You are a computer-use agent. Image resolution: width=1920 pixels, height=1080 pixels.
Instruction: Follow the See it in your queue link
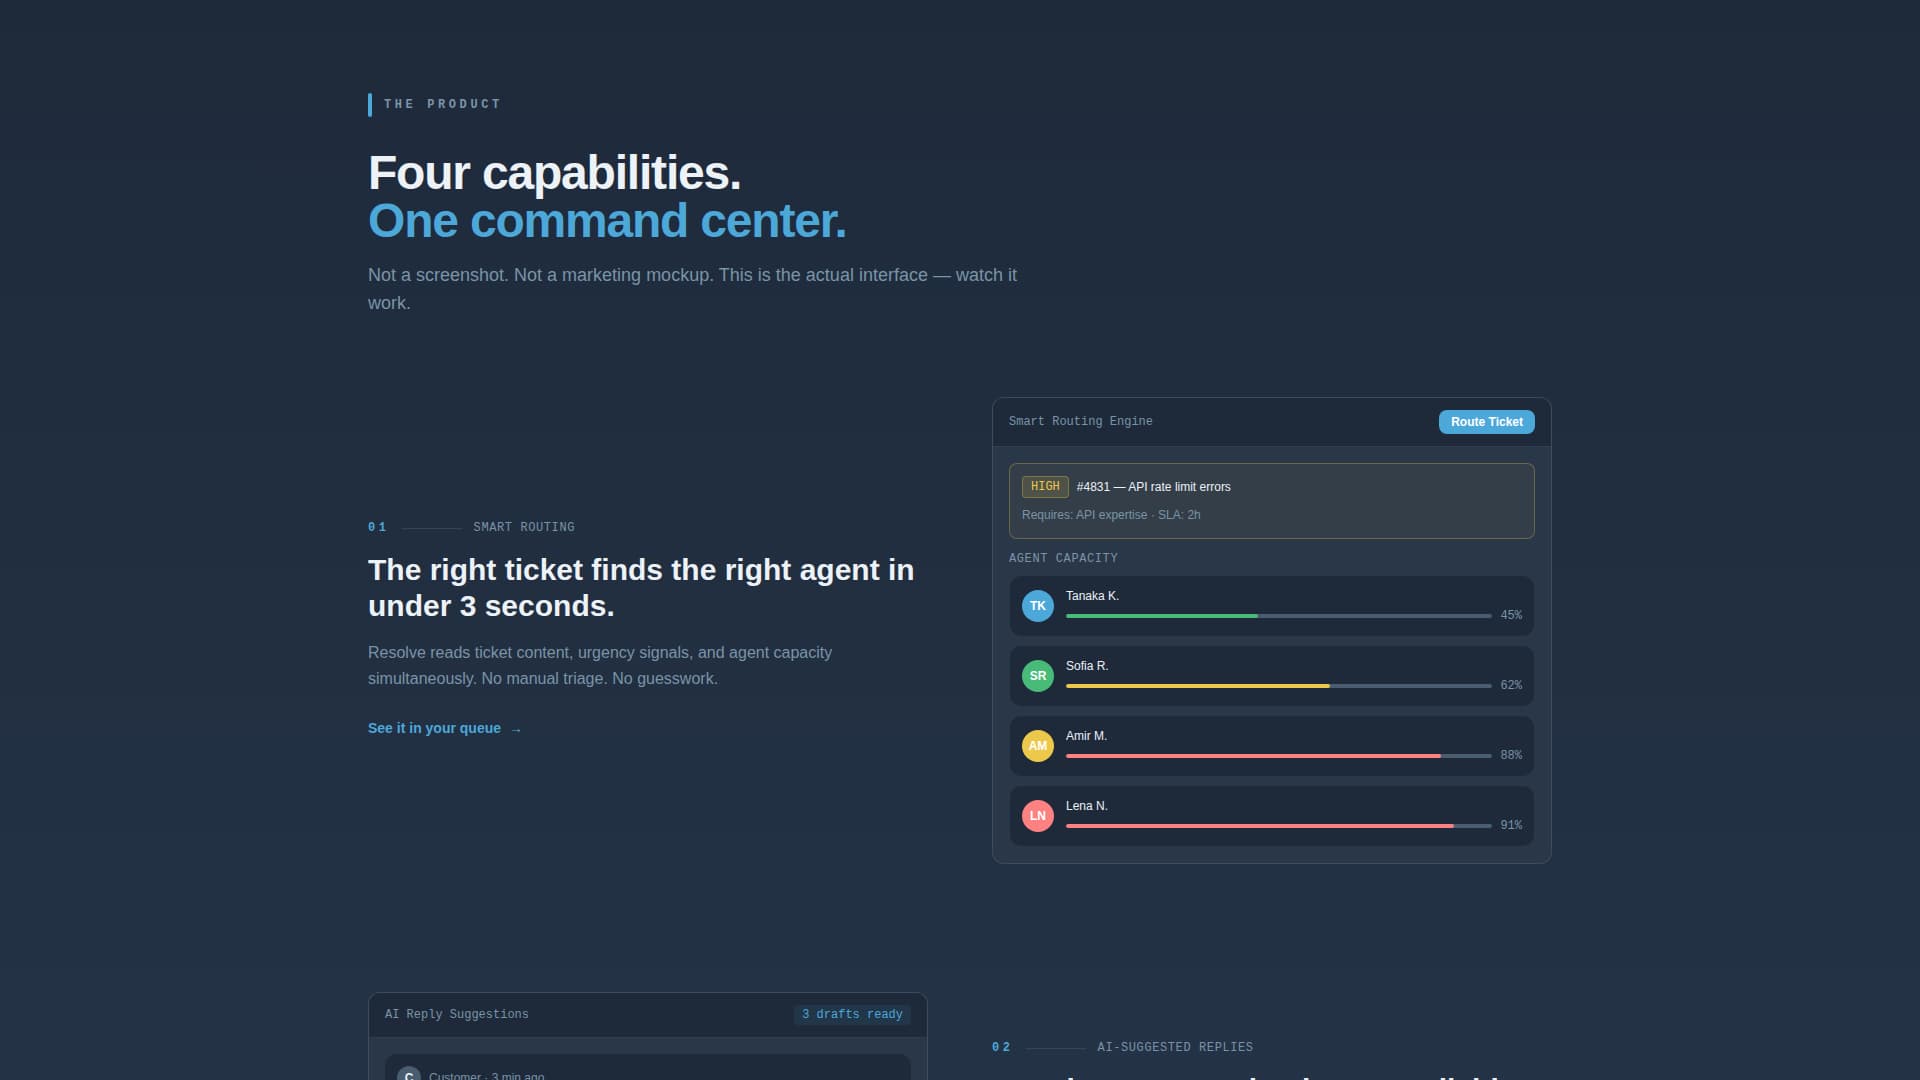pos(445,728)
